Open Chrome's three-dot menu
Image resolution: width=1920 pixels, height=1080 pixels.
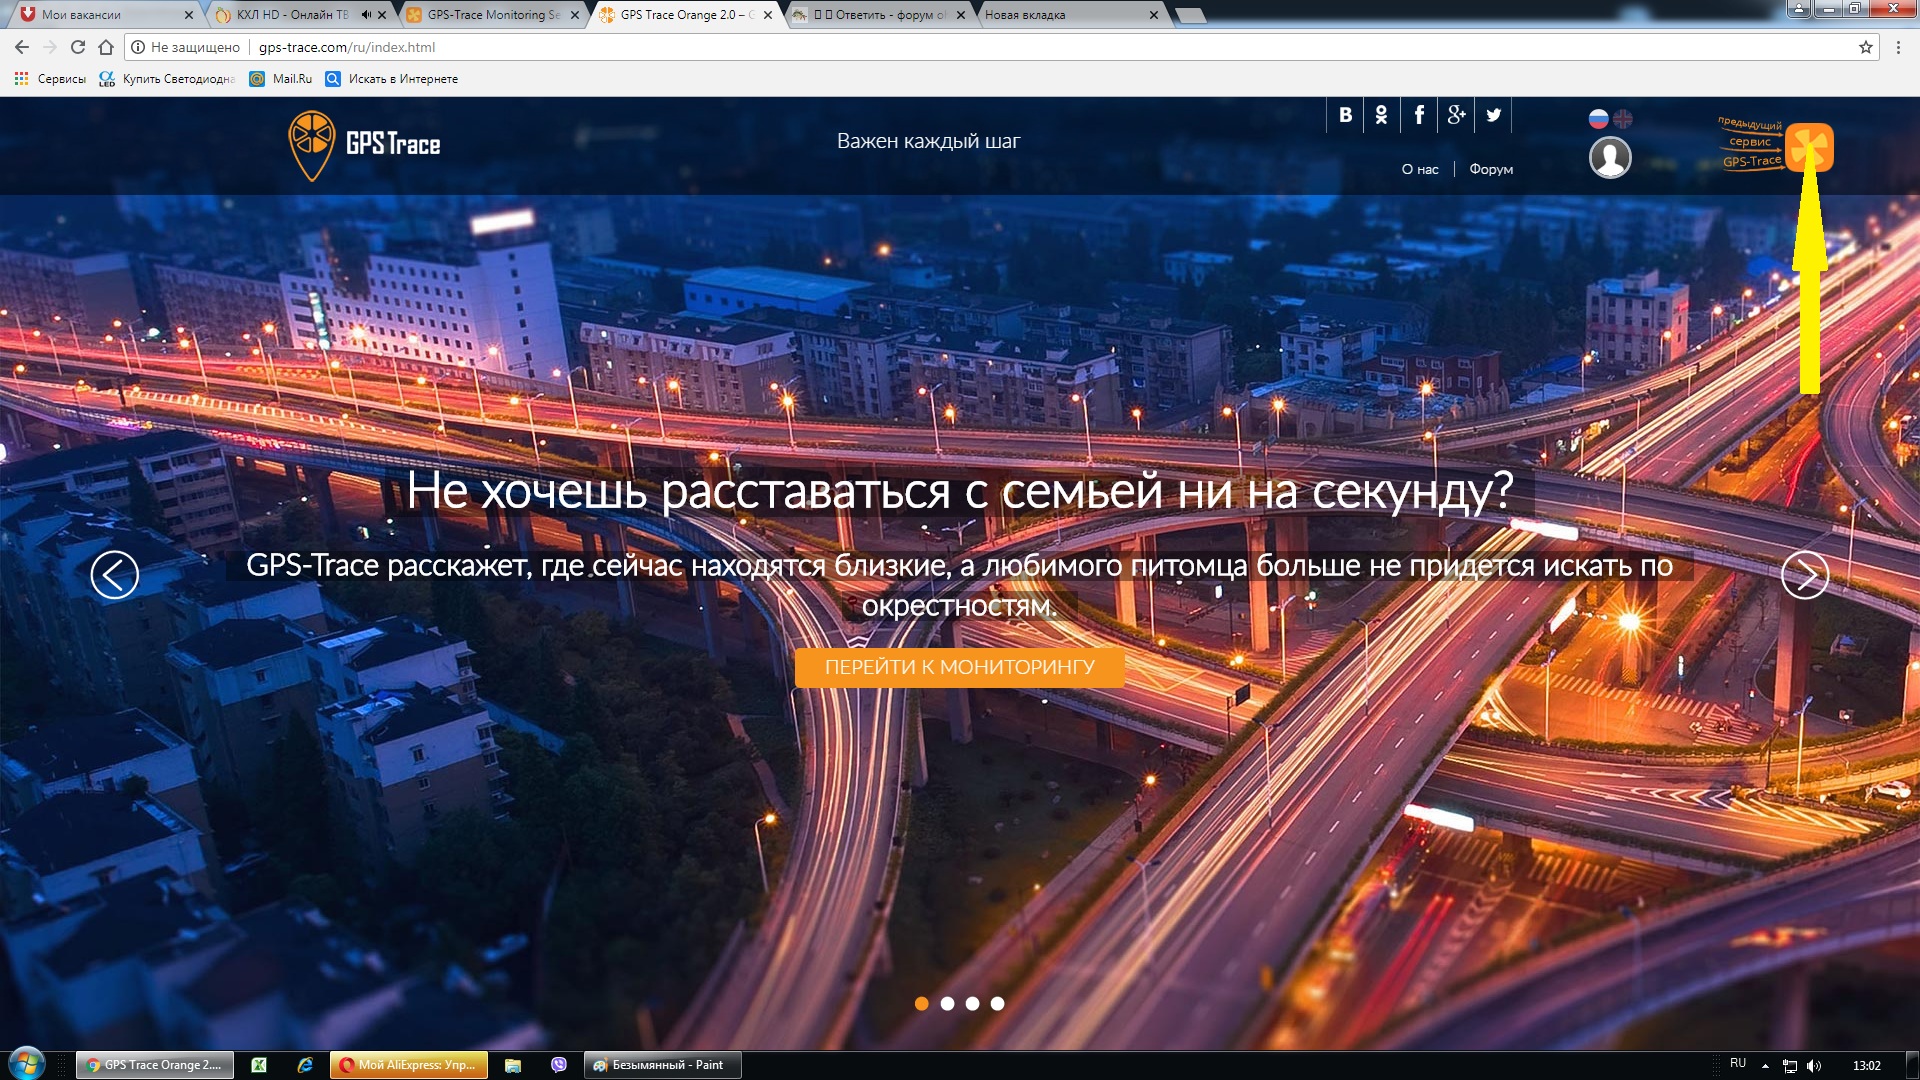(1898, 47)
